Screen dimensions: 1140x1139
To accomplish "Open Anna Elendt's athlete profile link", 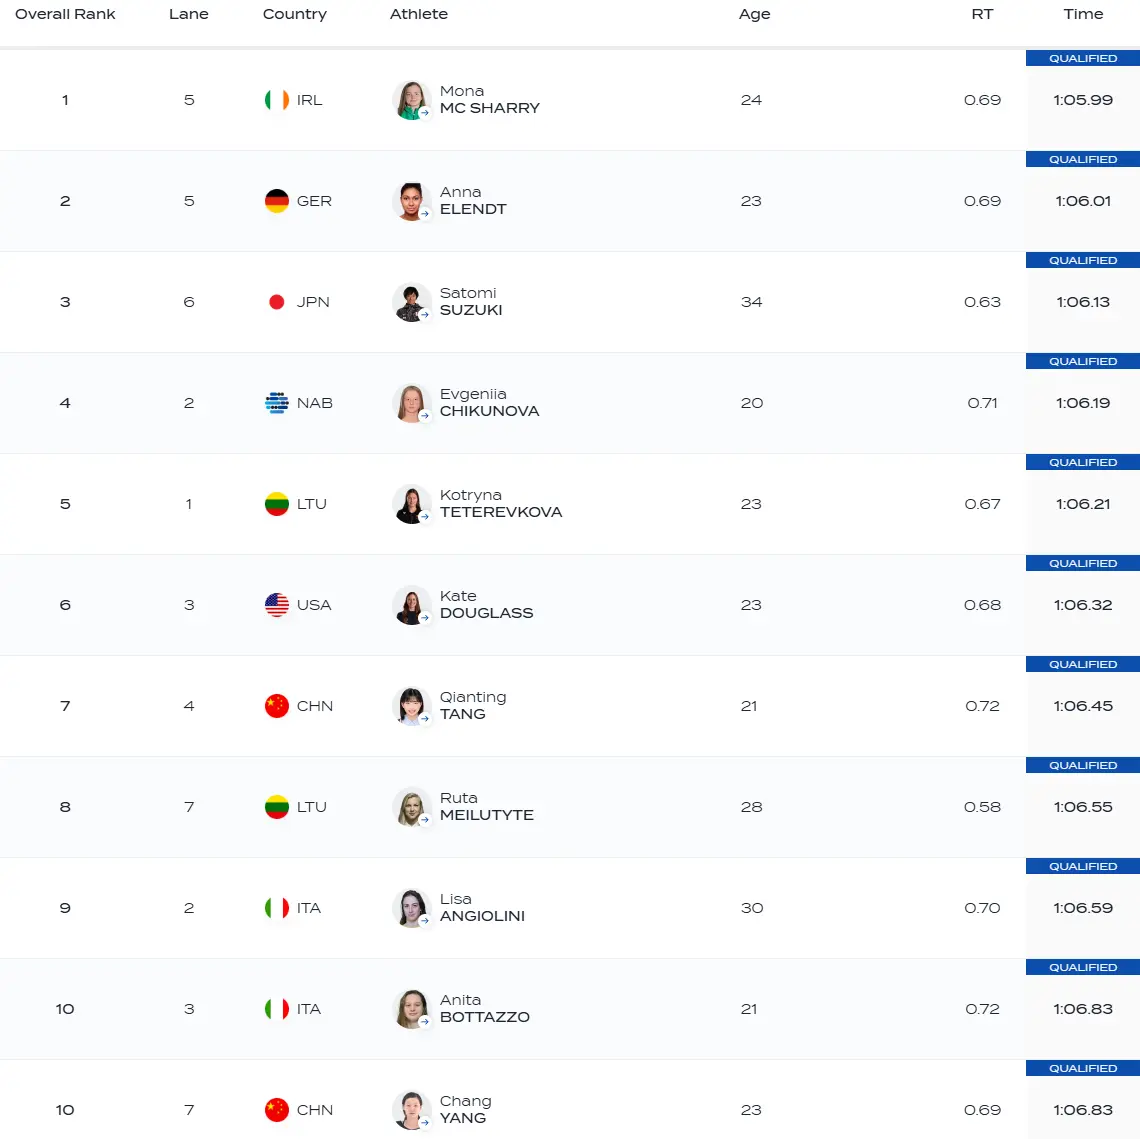I will [473, 201].
